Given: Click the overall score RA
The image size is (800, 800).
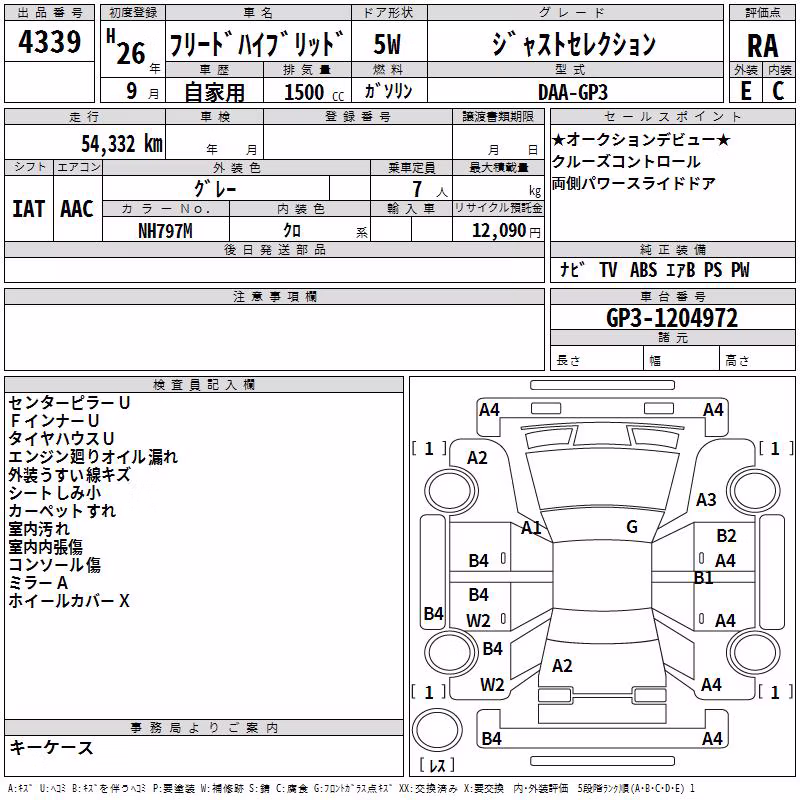Looking at the screenshot, I should (762, 46).
